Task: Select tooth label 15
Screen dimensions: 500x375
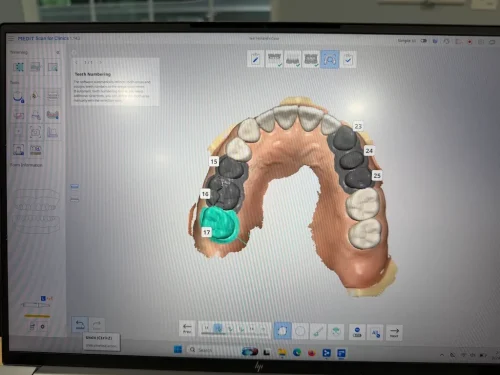Action: coord(214,161)
